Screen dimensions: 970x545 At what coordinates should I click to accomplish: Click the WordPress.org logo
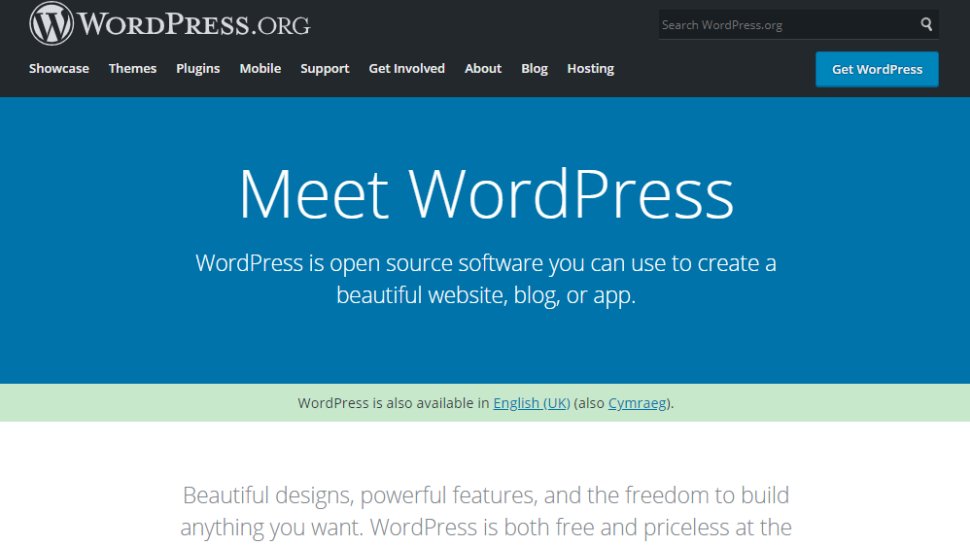point(170,24)
